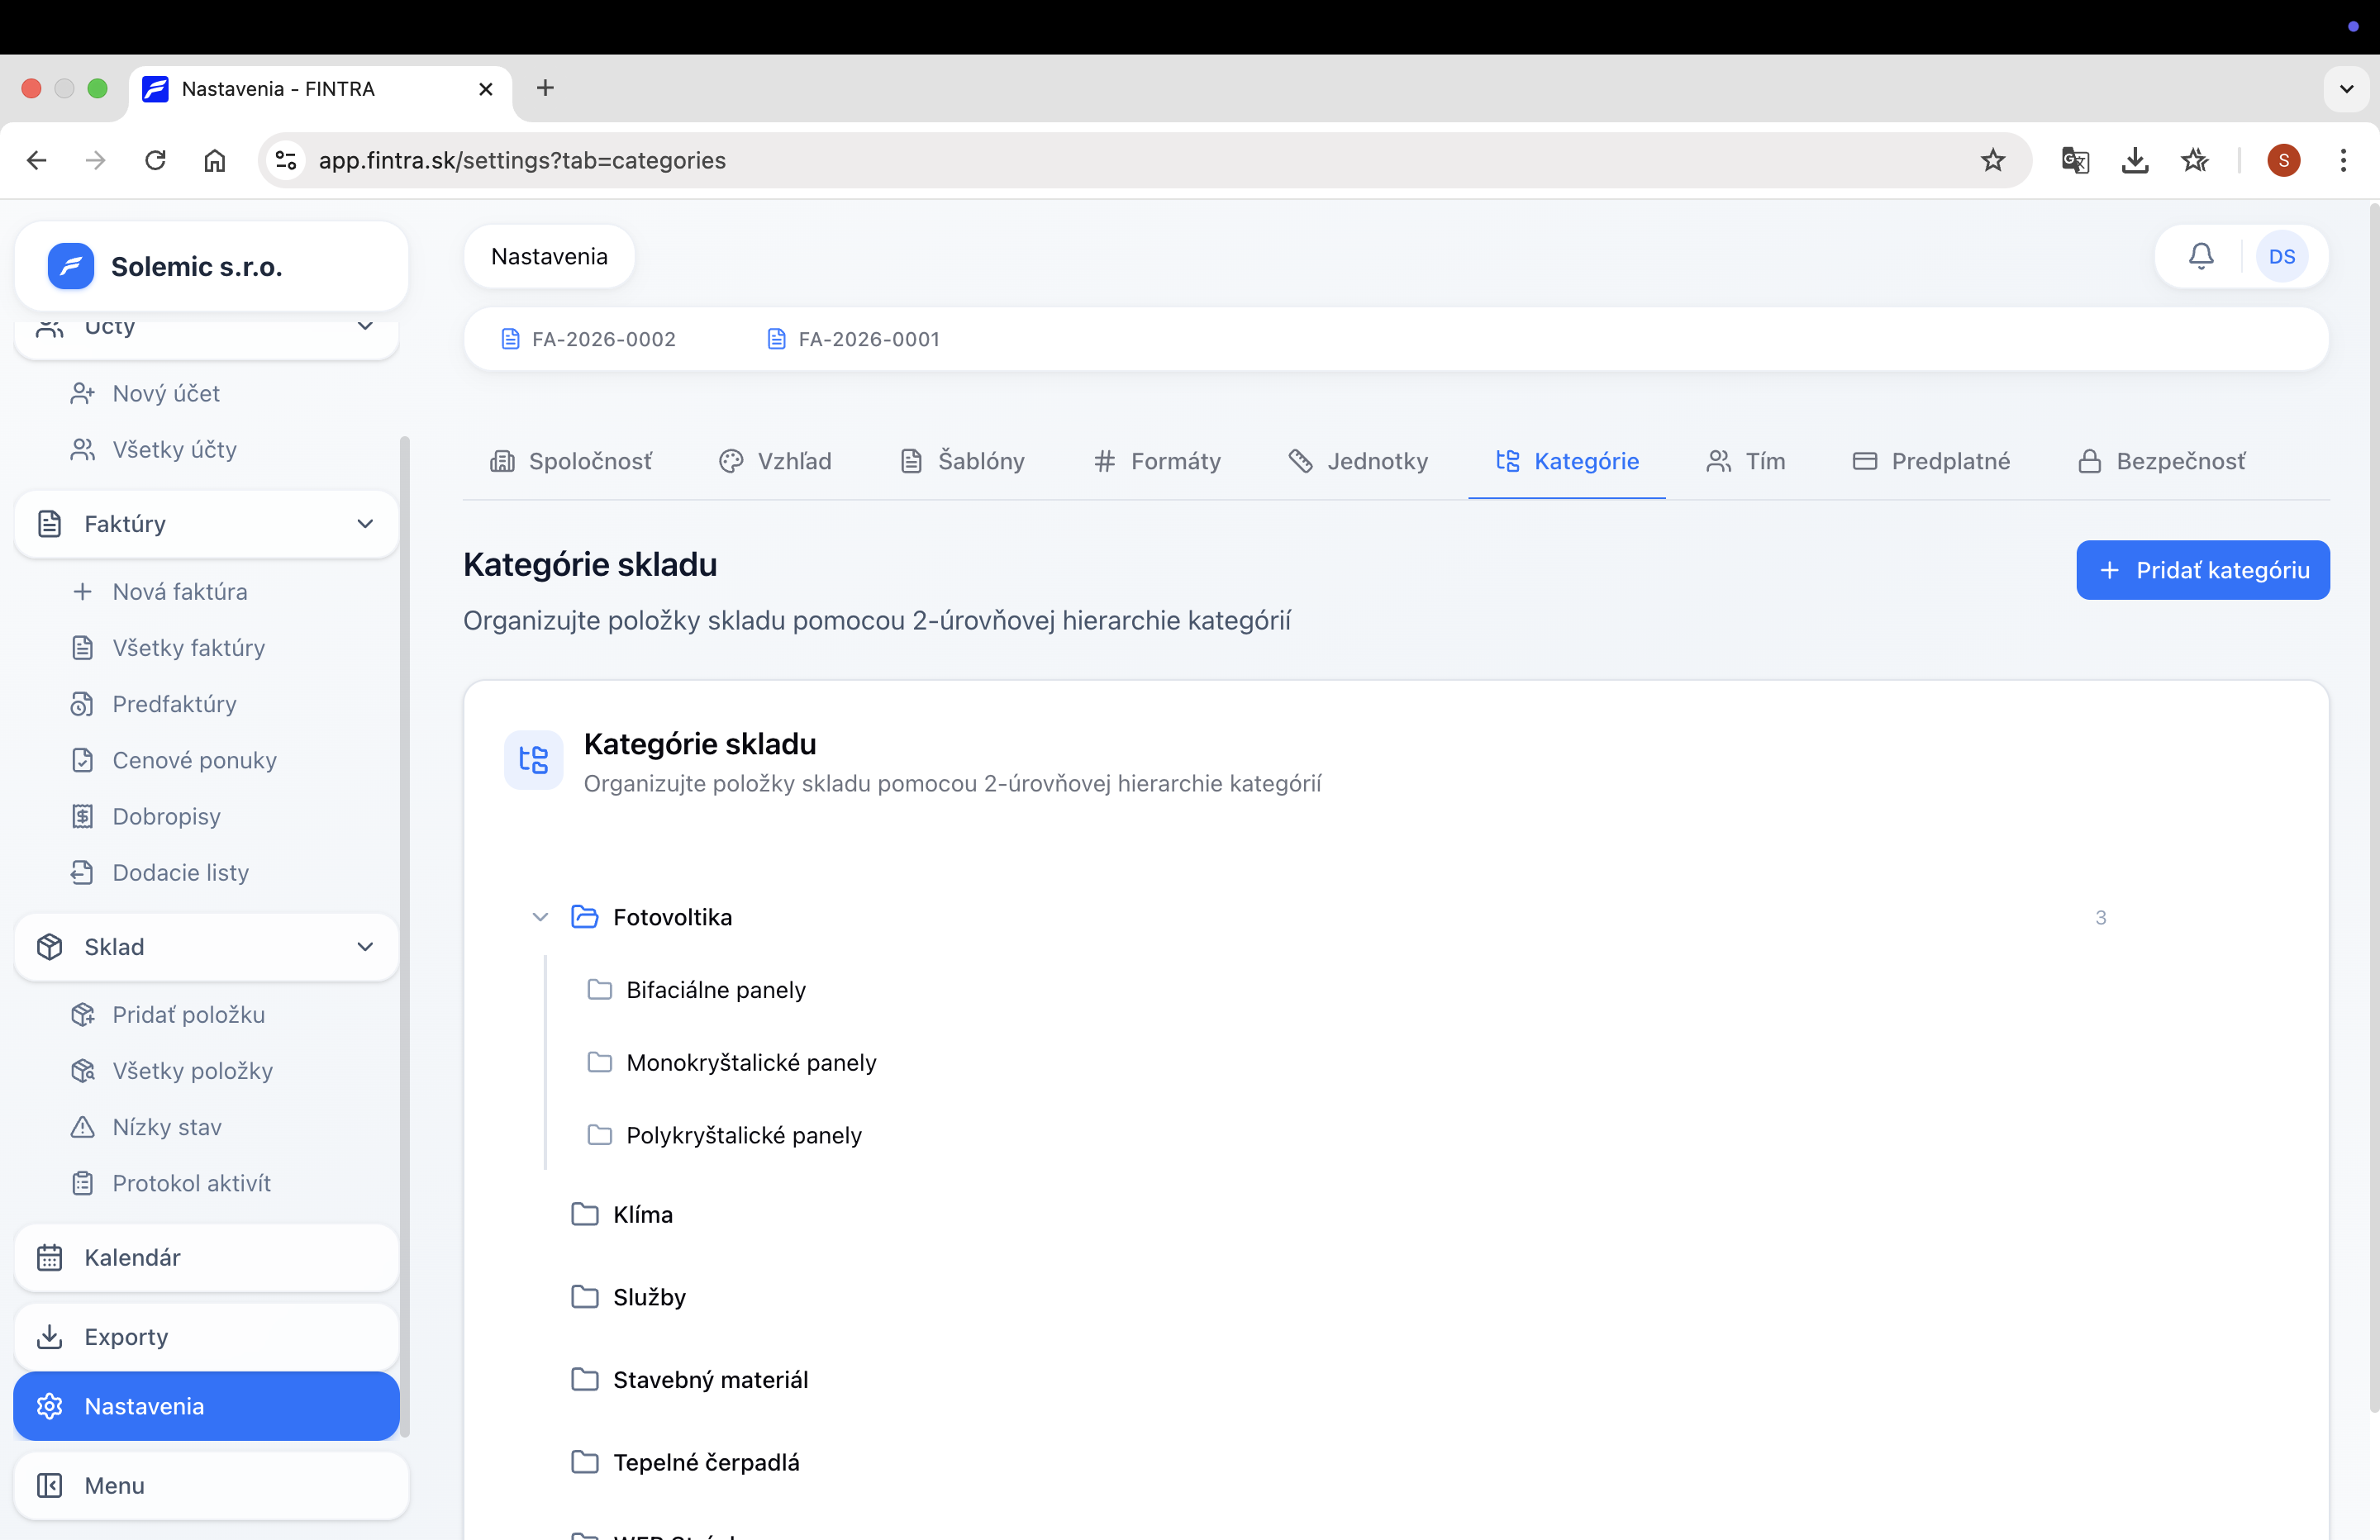The image size is (2380, 1540).
Task: Select the gear icon beside Nastavenia
Action: tap(49, 1406)
